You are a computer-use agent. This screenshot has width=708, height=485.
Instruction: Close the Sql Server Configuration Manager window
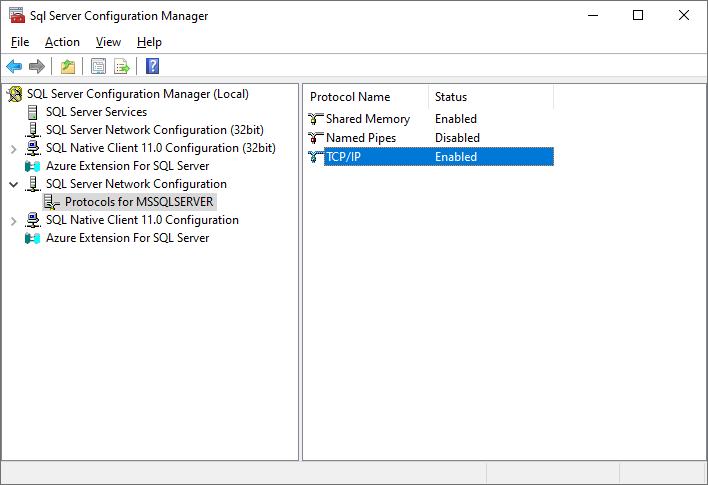pyautogui.click(x=684, y=15)
